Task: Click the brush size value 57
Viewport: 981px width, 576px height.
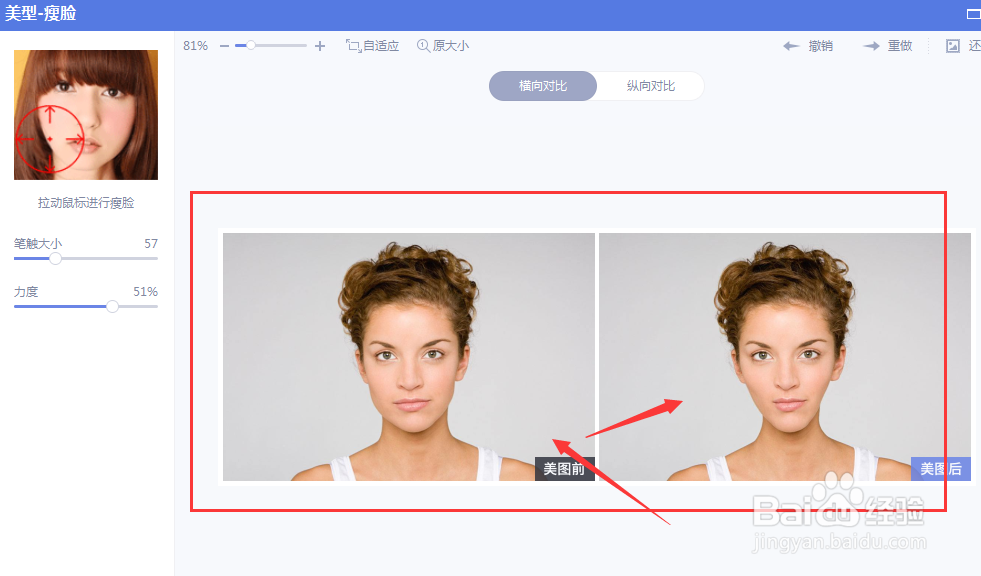Action: click(x=151, y=243)
